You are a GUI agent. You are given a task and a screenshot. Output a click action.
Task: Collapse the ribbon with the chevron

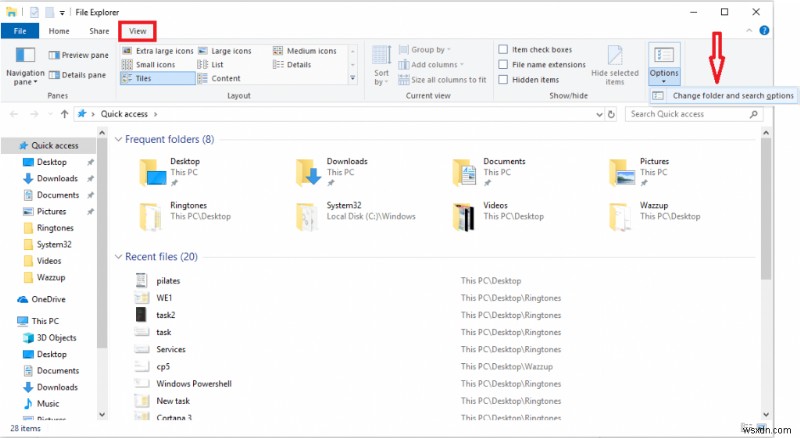click(748, 31)
